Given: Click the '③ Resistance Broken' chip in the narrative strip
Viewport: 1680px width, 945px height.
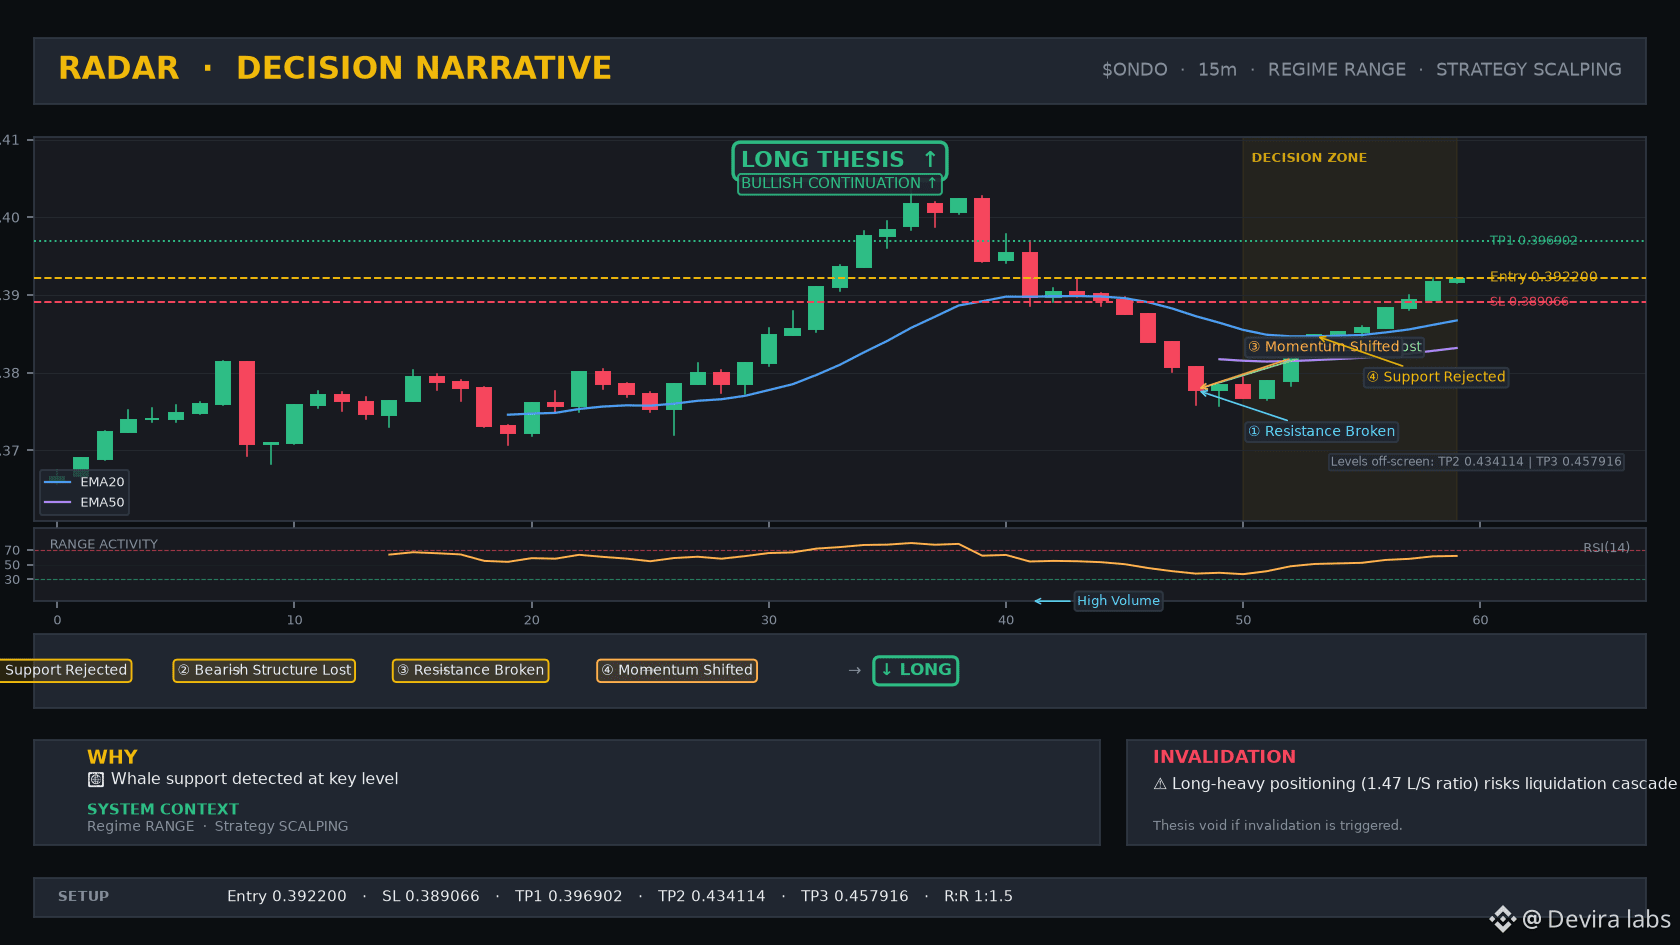Looking at the screenshot, I should [x=470, y=670].
